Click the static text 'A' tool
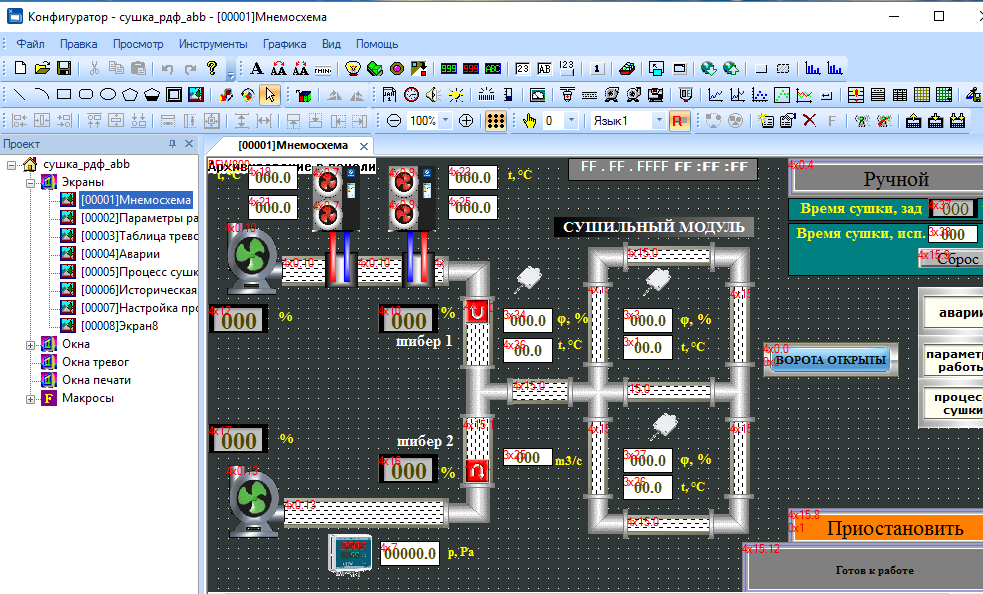 point(256,69)
